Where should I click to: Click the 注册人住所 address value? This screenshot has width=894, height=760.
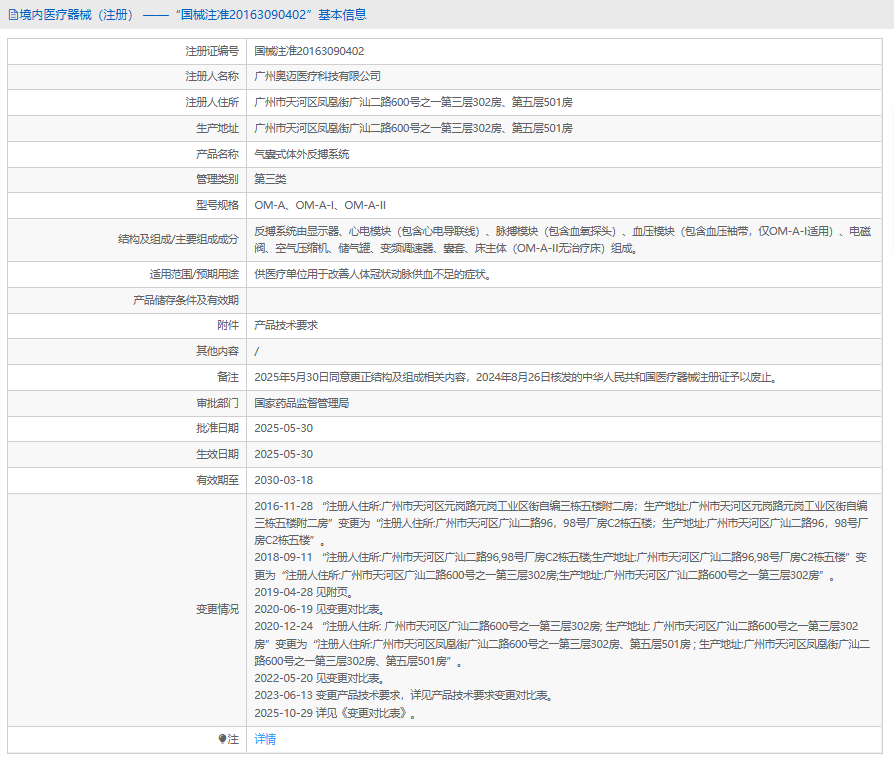(x=413, y=103)
